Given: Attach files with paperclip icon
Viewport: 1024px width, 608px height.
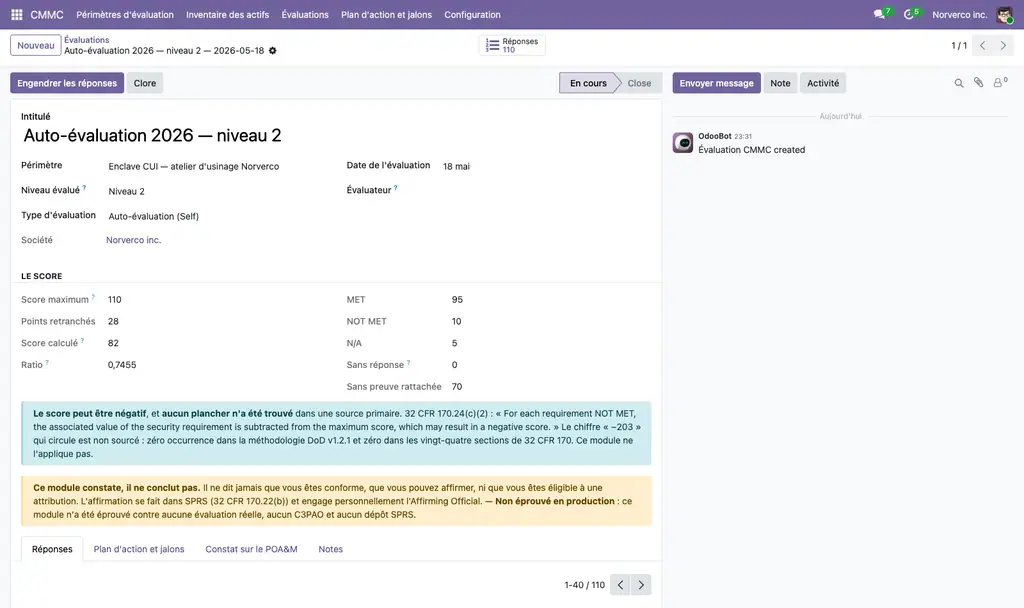Looking at the screenshot, I should (978, 82).
